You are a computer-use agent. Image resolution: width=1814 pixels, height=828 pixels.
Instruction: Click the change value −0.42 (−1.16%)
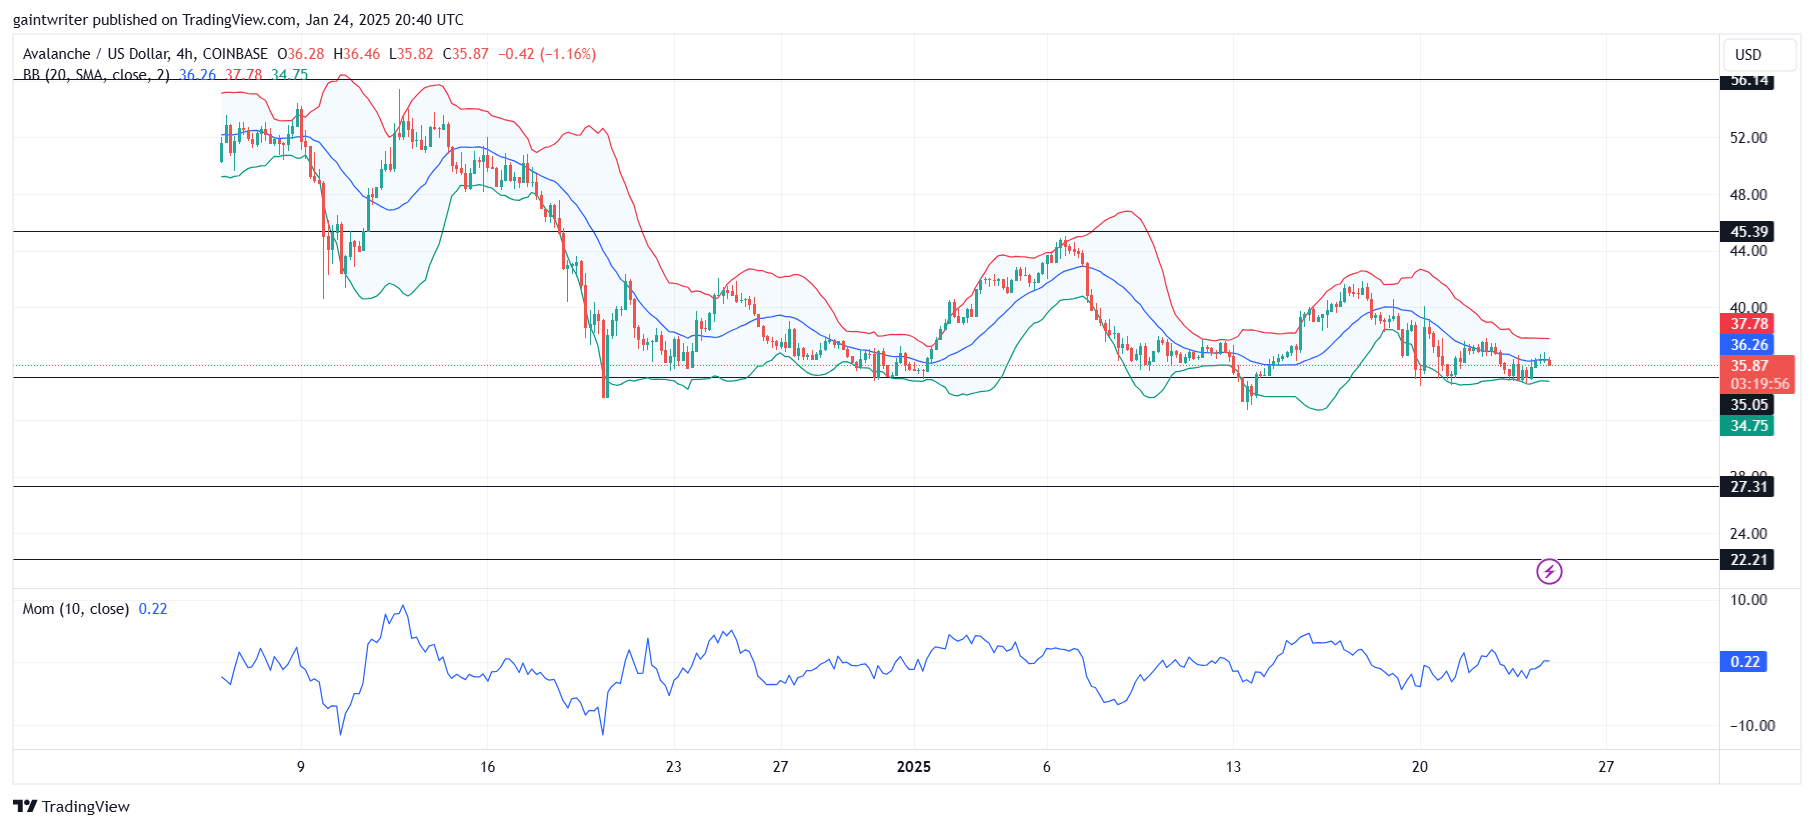click(x=547, y=54)
